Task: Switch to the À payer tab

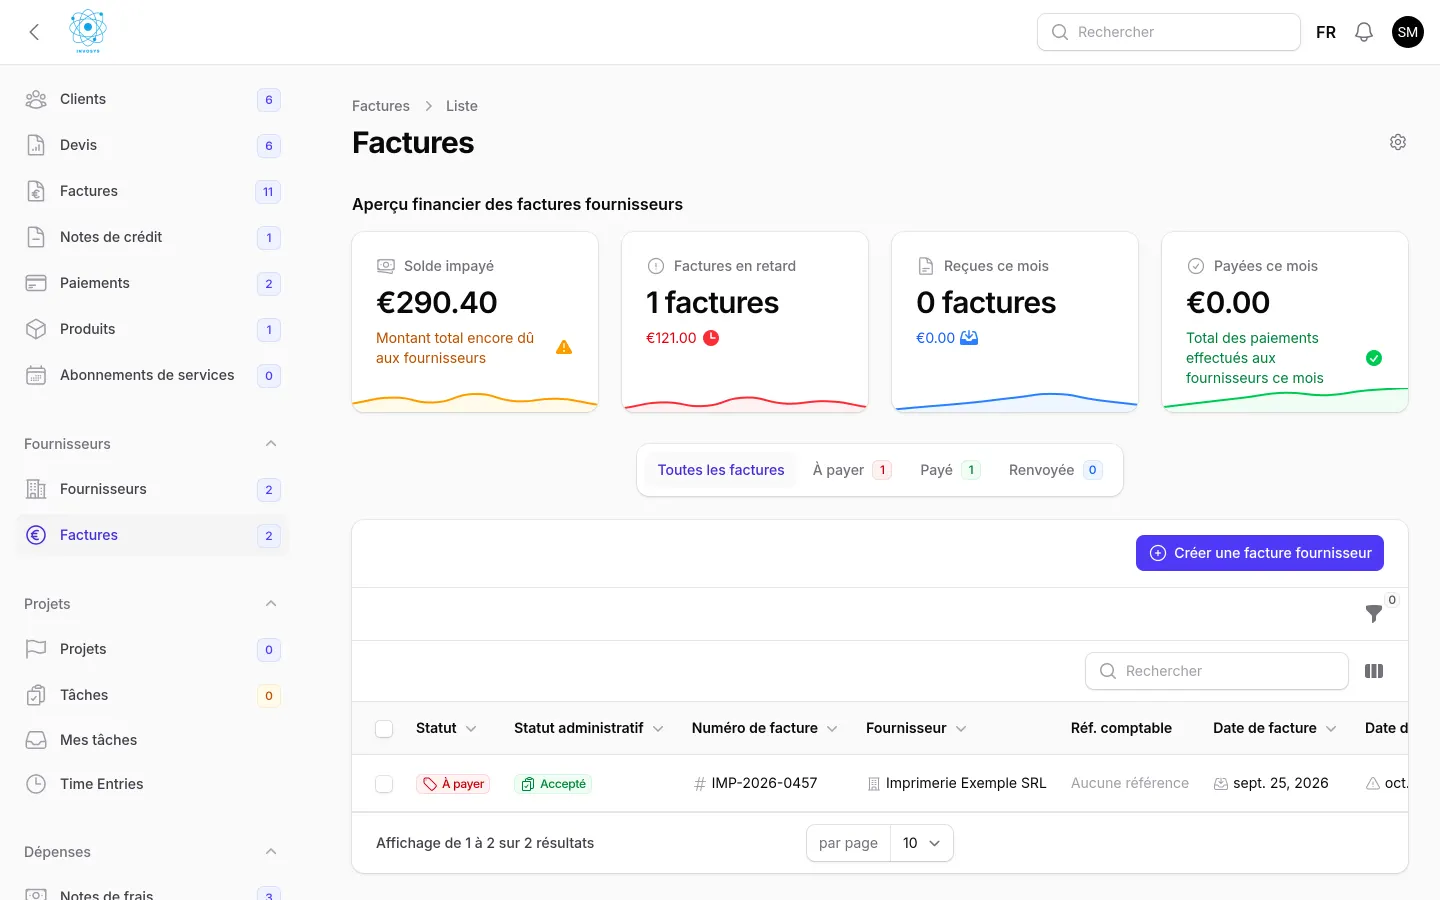Action: coord(852,470)
